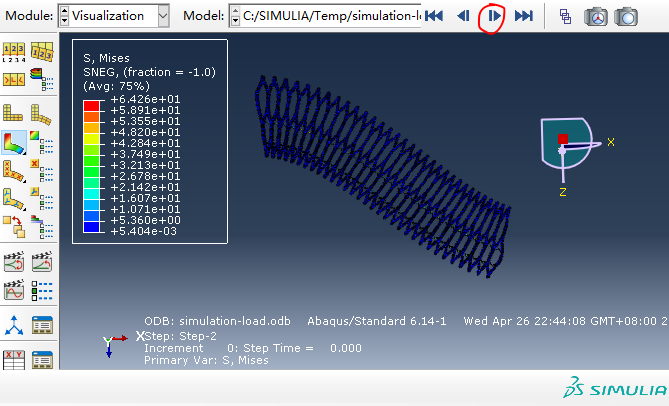The image size is (669, 406).
Task: Create XY Data with the XY table icon
Action: click(14, 360)
